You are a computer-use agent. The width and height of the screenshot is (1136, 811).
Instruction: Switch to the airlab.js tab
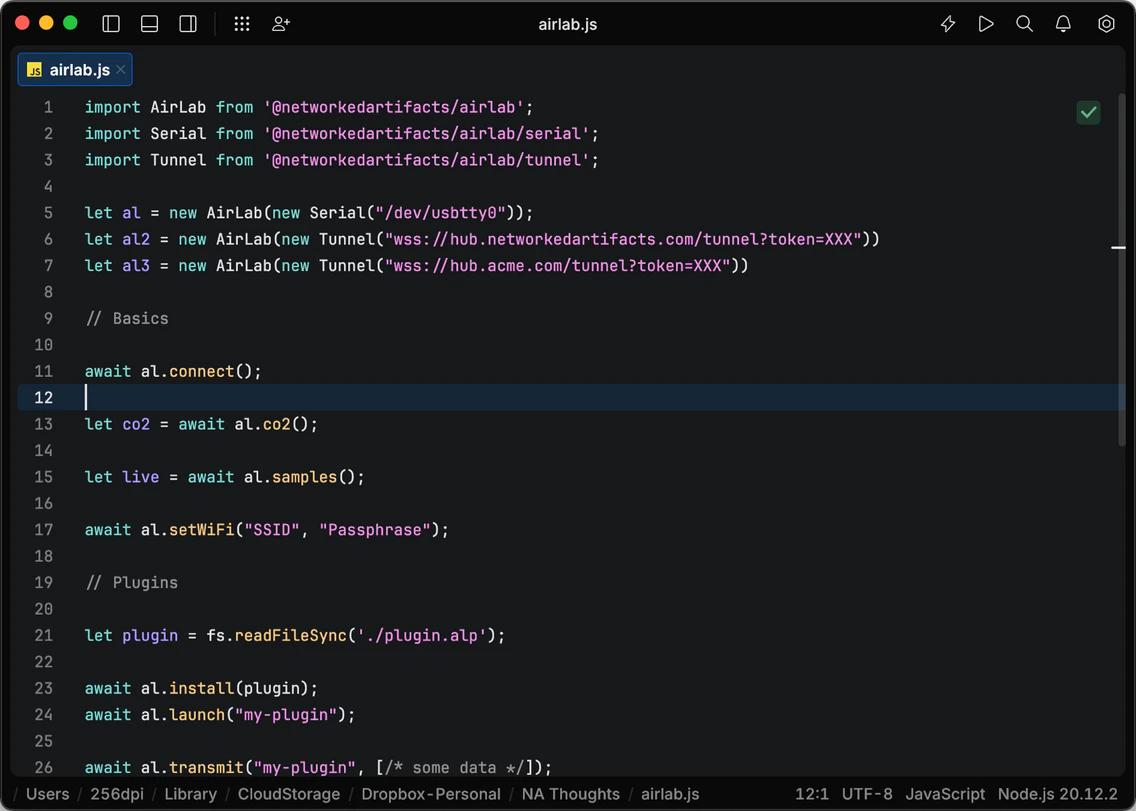coord(75,70)
